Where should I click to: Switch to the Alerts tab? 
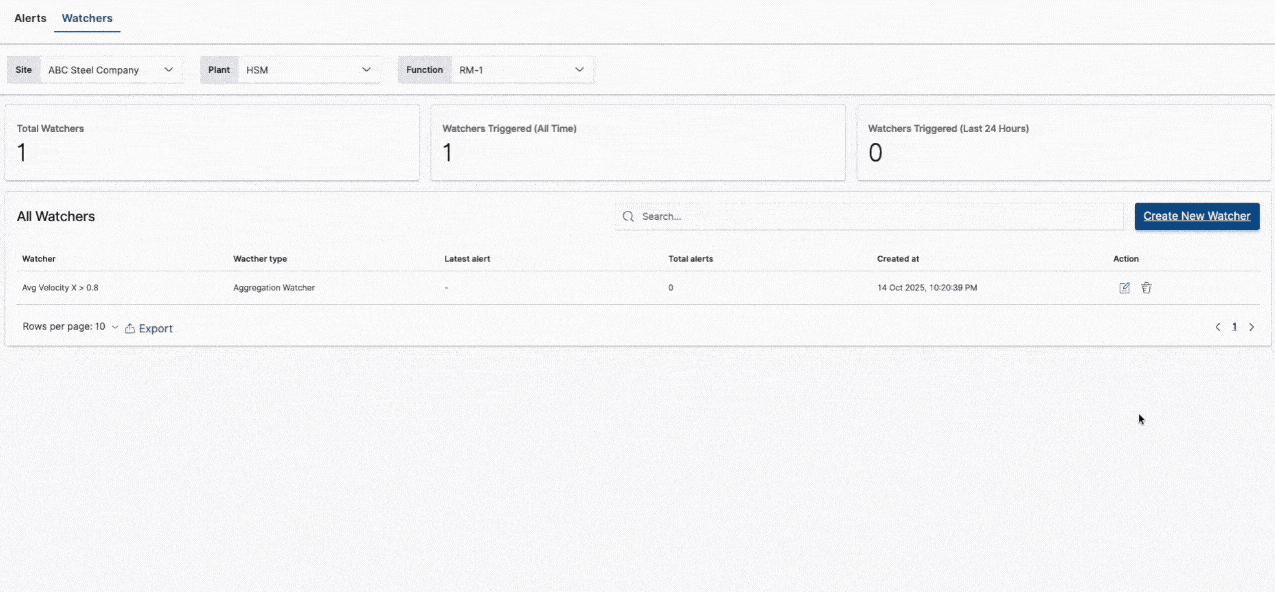29,17
